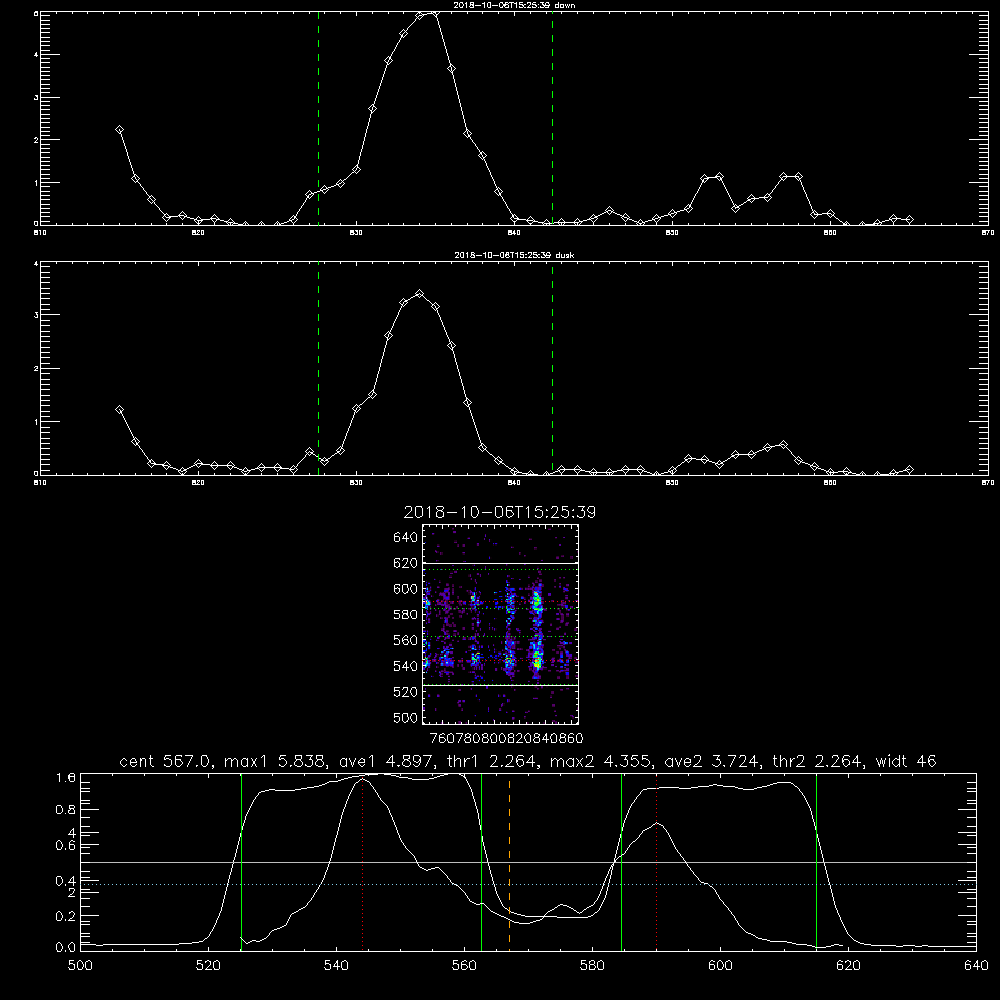Click the heatmap y-axis label "540"
The width and height of the screenshot is (1000, 1000).
pyautogui.click(x=405, y=666)
